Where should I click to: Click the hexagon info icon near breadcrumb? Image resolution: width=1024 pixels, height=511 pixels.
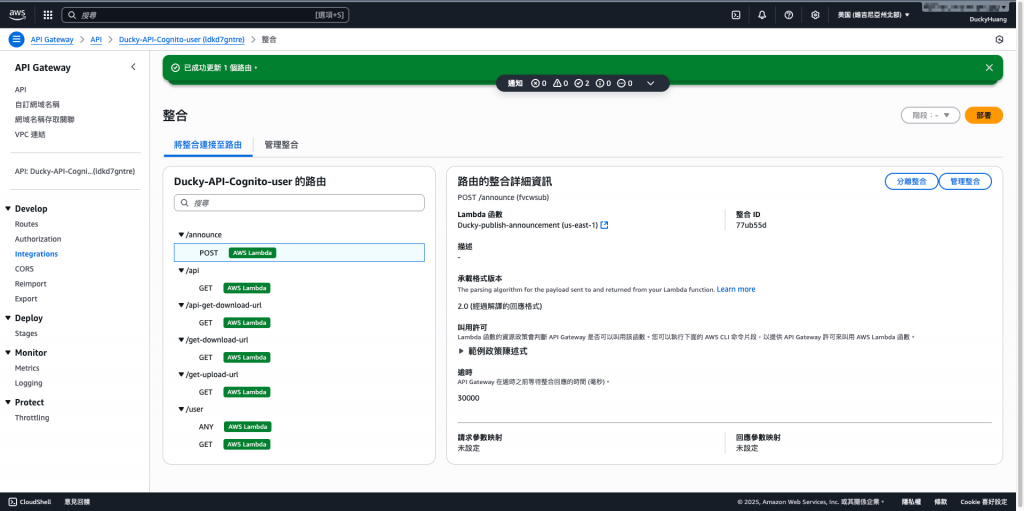(x=999, y=39)
